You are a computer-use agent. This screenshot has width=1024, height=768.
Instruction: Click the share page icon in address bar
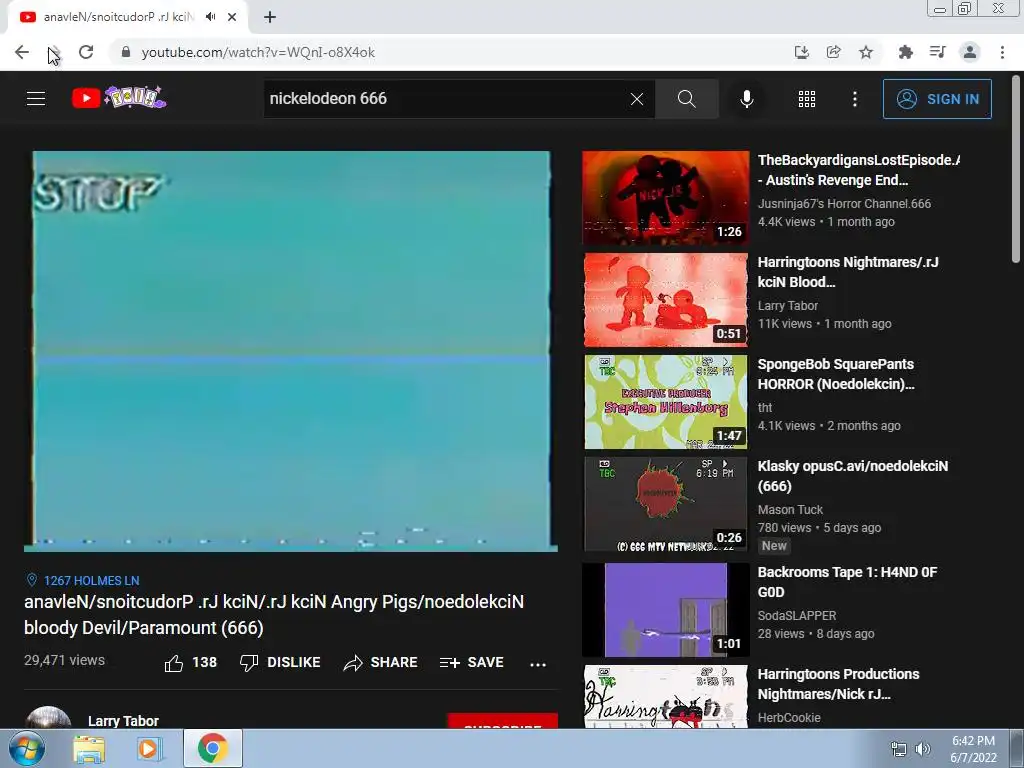pos(833,52)
